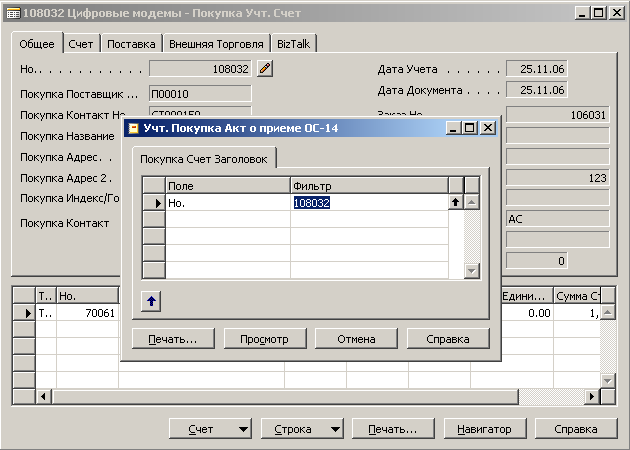Viewport: 630px width, 450px height.
Task: Click the Дата Документа field 25.11.06
Action: click(536, 90)
